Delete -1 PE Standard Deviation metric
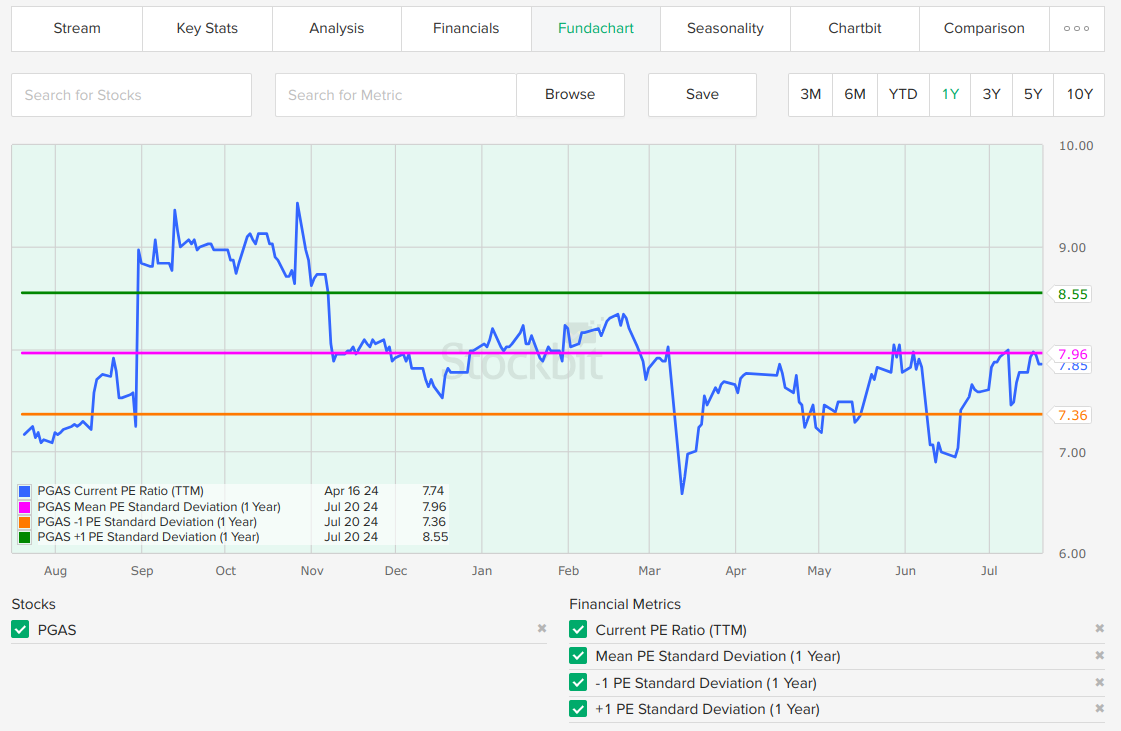This screenshot has width=1121, height=731. 1099,683
